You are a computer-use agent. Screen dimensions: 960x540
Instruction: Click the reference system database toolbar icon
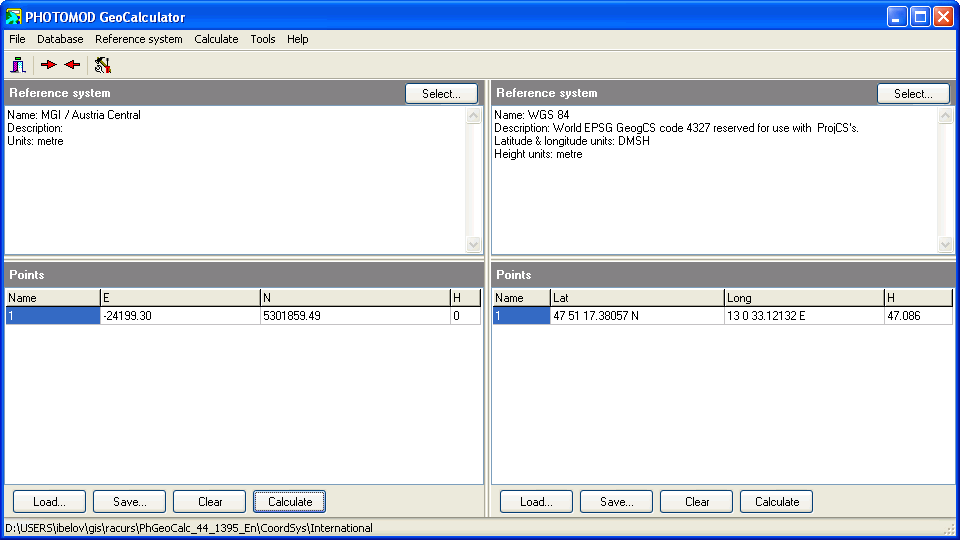[18, 65]
